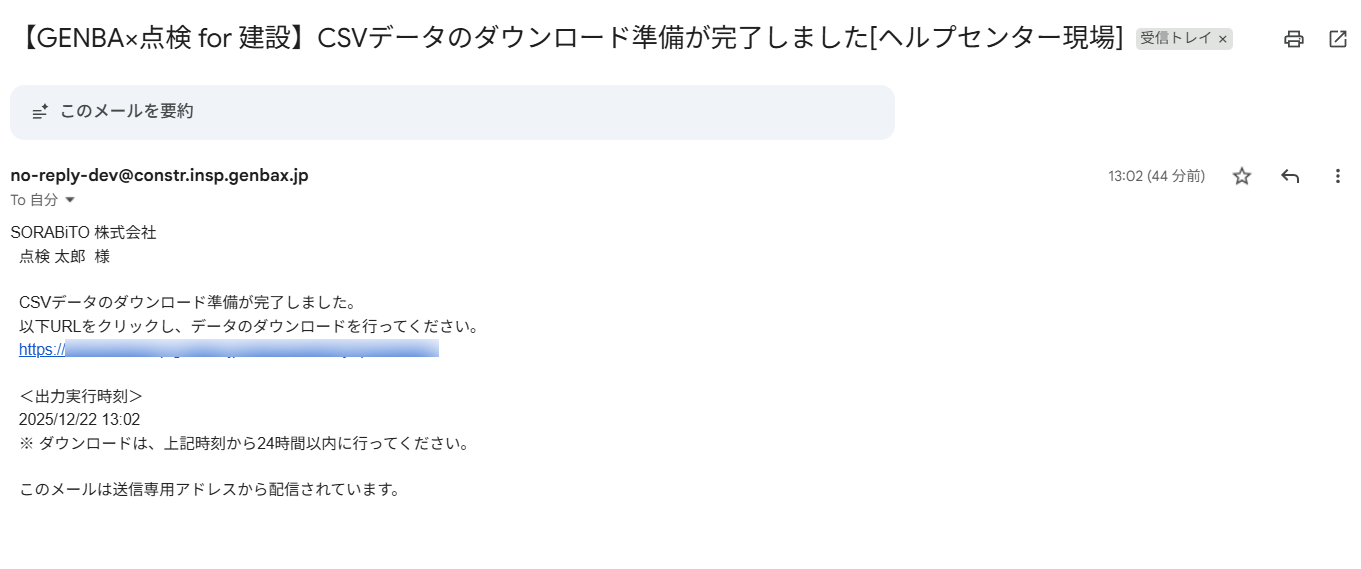The width and height of the screenshot is (1361, 569).
Task: Click the 13:02 (44 分前) timestamp
Action: coord(1156,176)
